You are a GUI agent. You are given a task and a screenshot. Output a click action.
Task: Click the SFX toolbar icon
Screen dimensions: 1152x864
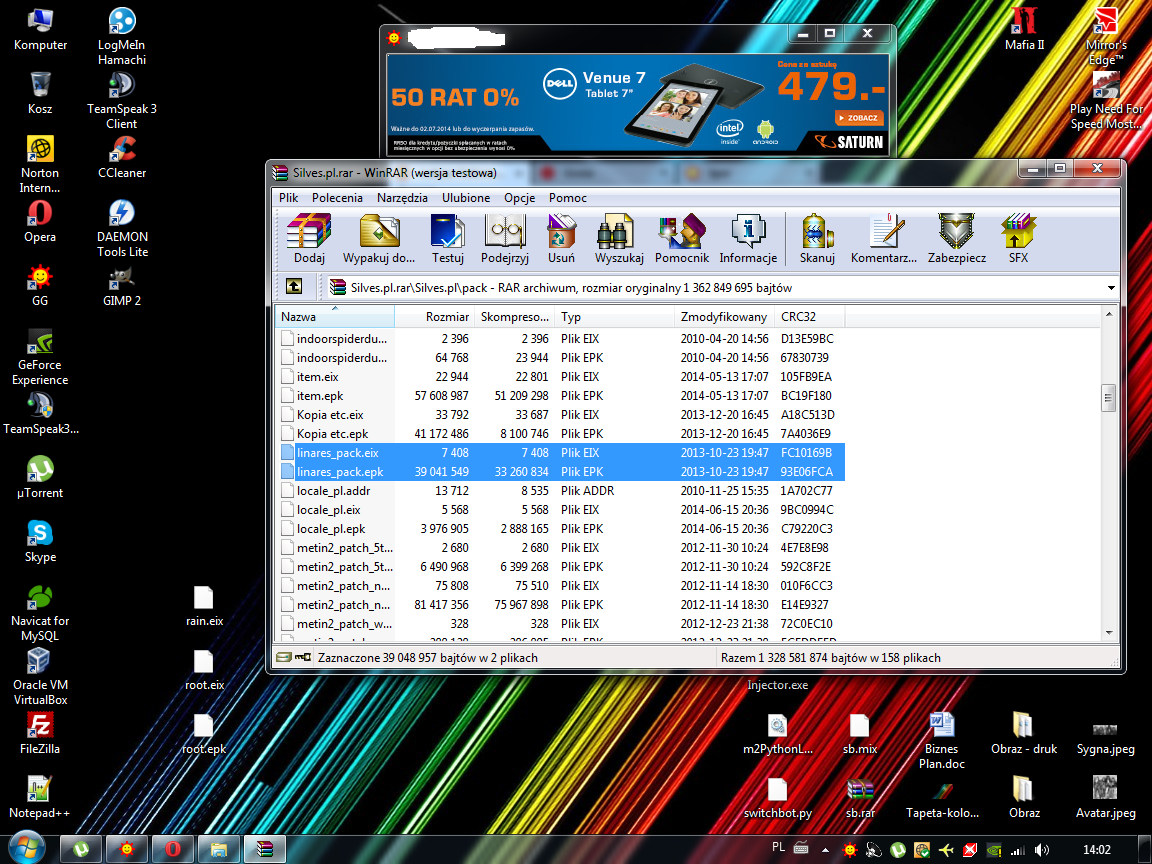click(x=1018, y=238)
